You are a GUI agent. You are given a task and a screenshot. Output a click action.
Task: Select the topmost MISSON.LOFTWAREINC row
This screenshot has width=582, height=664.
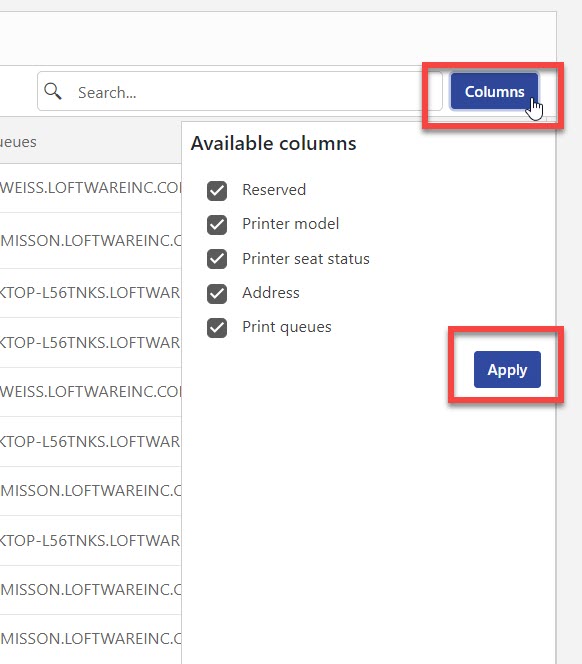(x=91, y=241)
